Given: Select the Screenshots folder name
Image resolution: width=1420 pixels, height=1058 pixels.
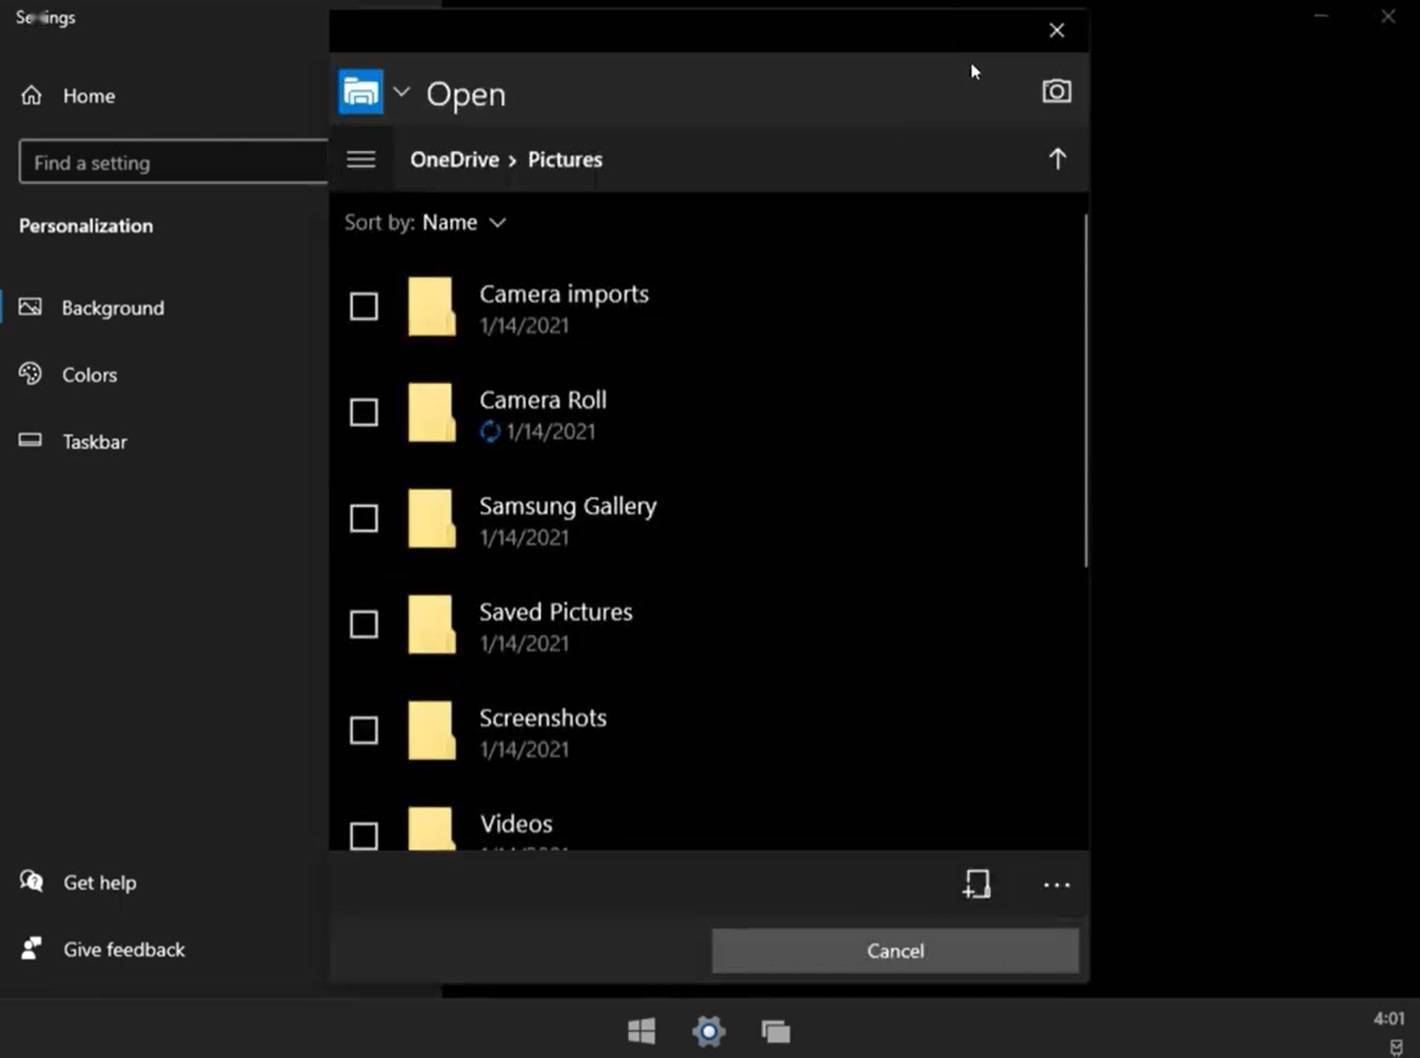Looking at the screenshot, I should tap(543, 718).
